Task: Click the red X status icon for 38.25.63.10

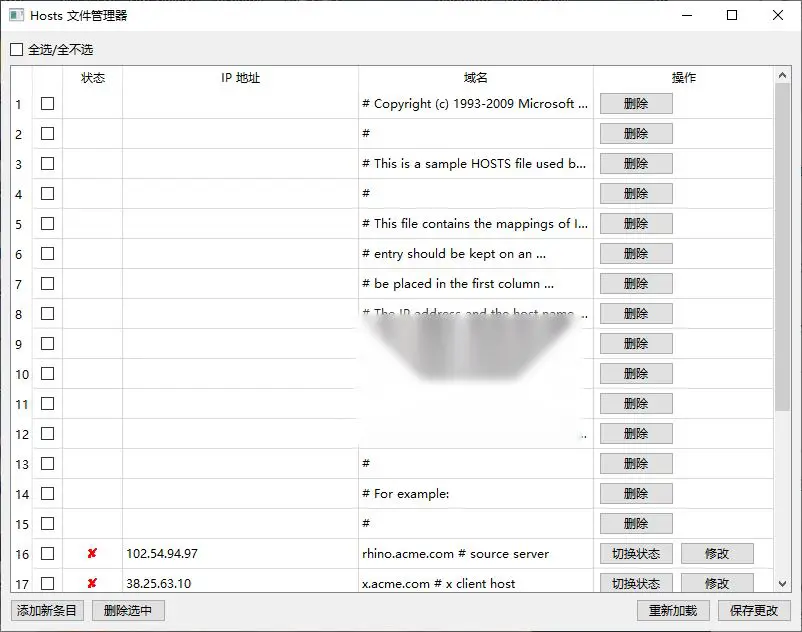Action: click(x=92, y=583)
